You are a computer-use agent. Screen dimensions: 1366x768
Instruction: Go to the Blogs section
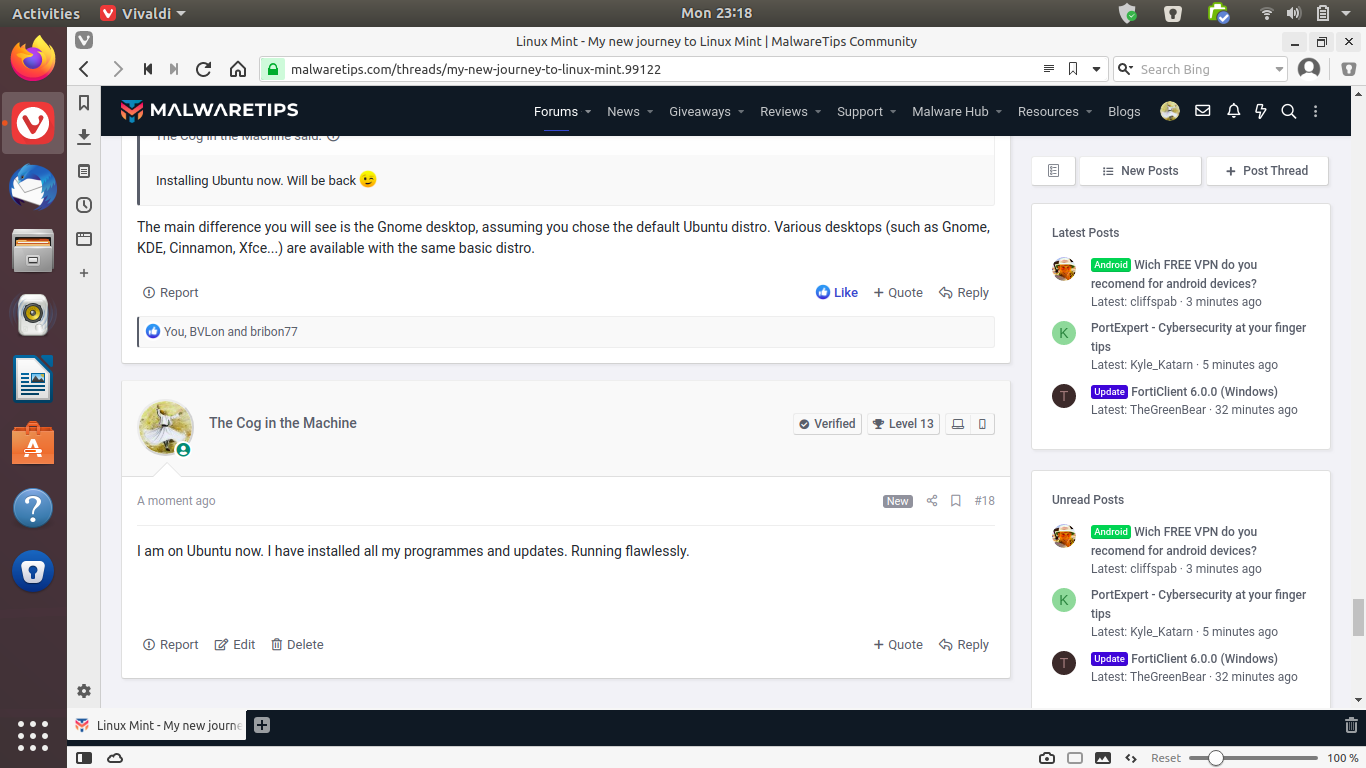click(1124, 112)
